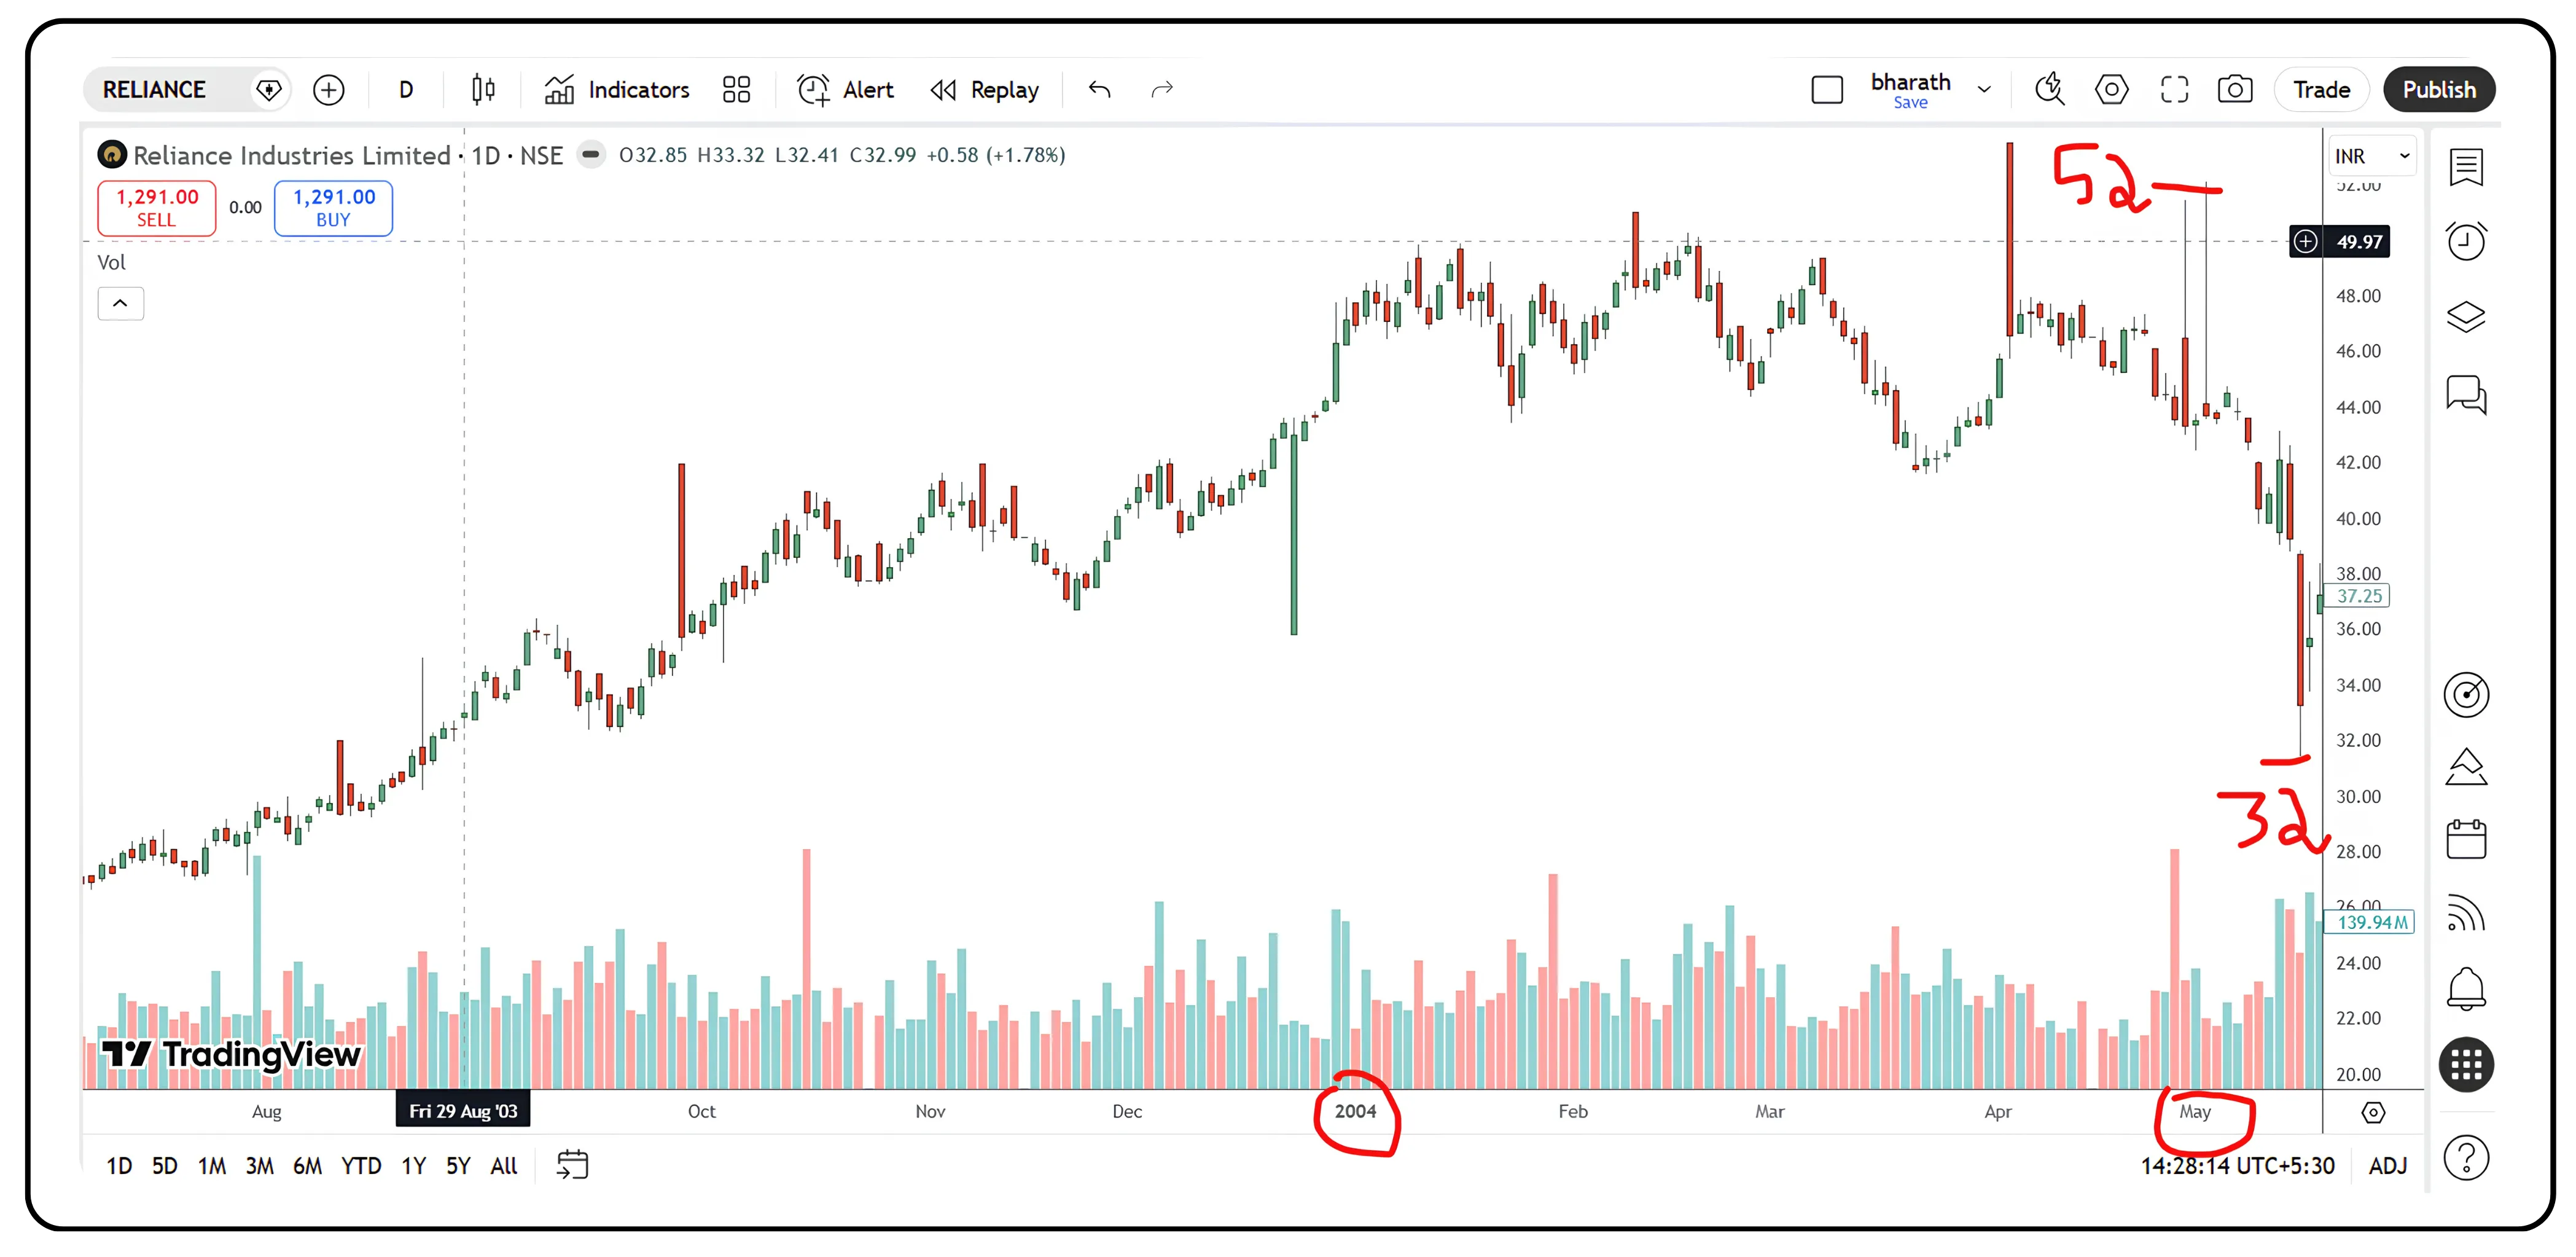Redo the chart action
Screen dimensions: 2576x1257
click(1161, 90)
